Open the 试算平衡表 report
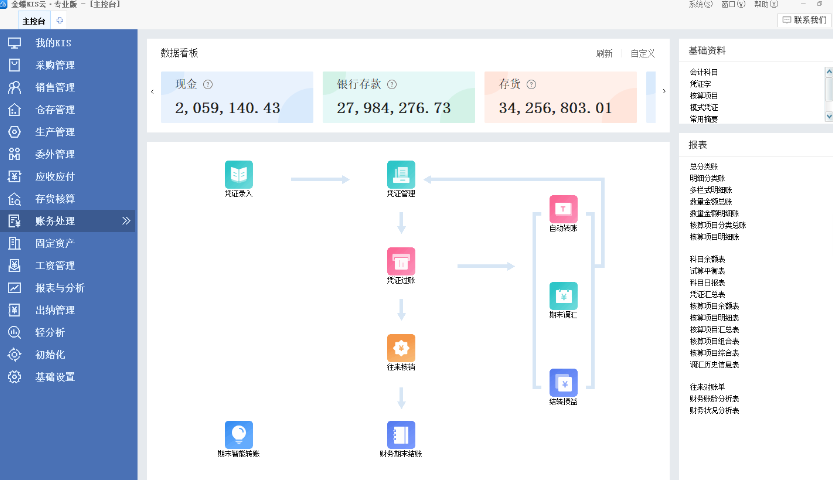 (x=707, y=271)
